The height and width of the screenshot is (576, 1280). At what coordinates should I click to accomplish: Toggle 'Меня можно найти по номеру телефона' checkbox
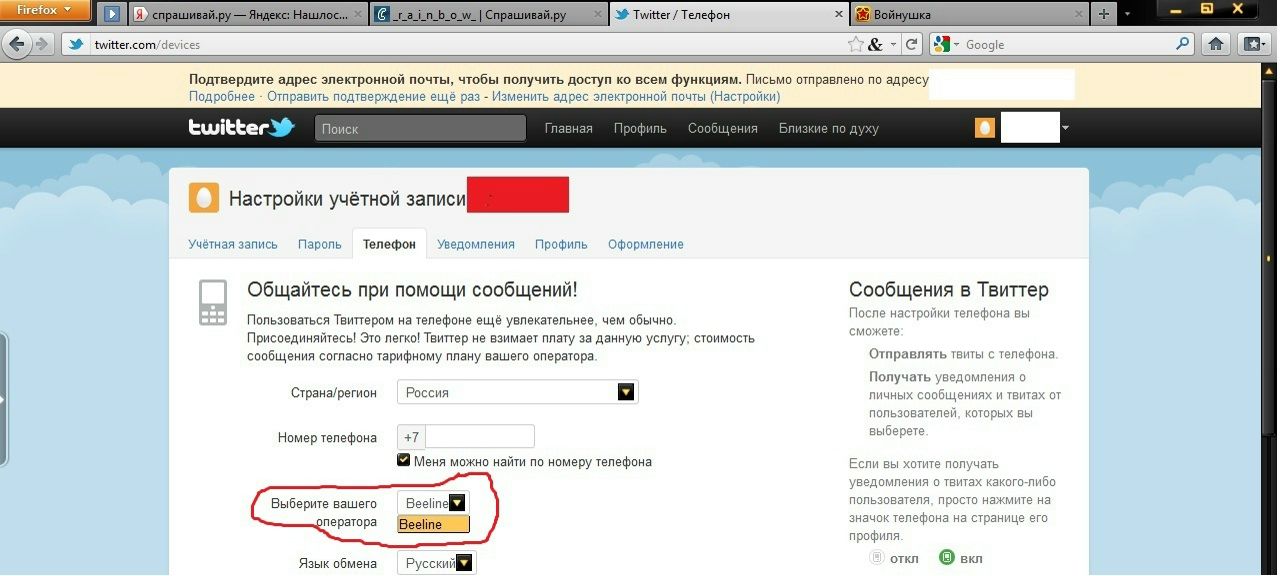[404, 460]
